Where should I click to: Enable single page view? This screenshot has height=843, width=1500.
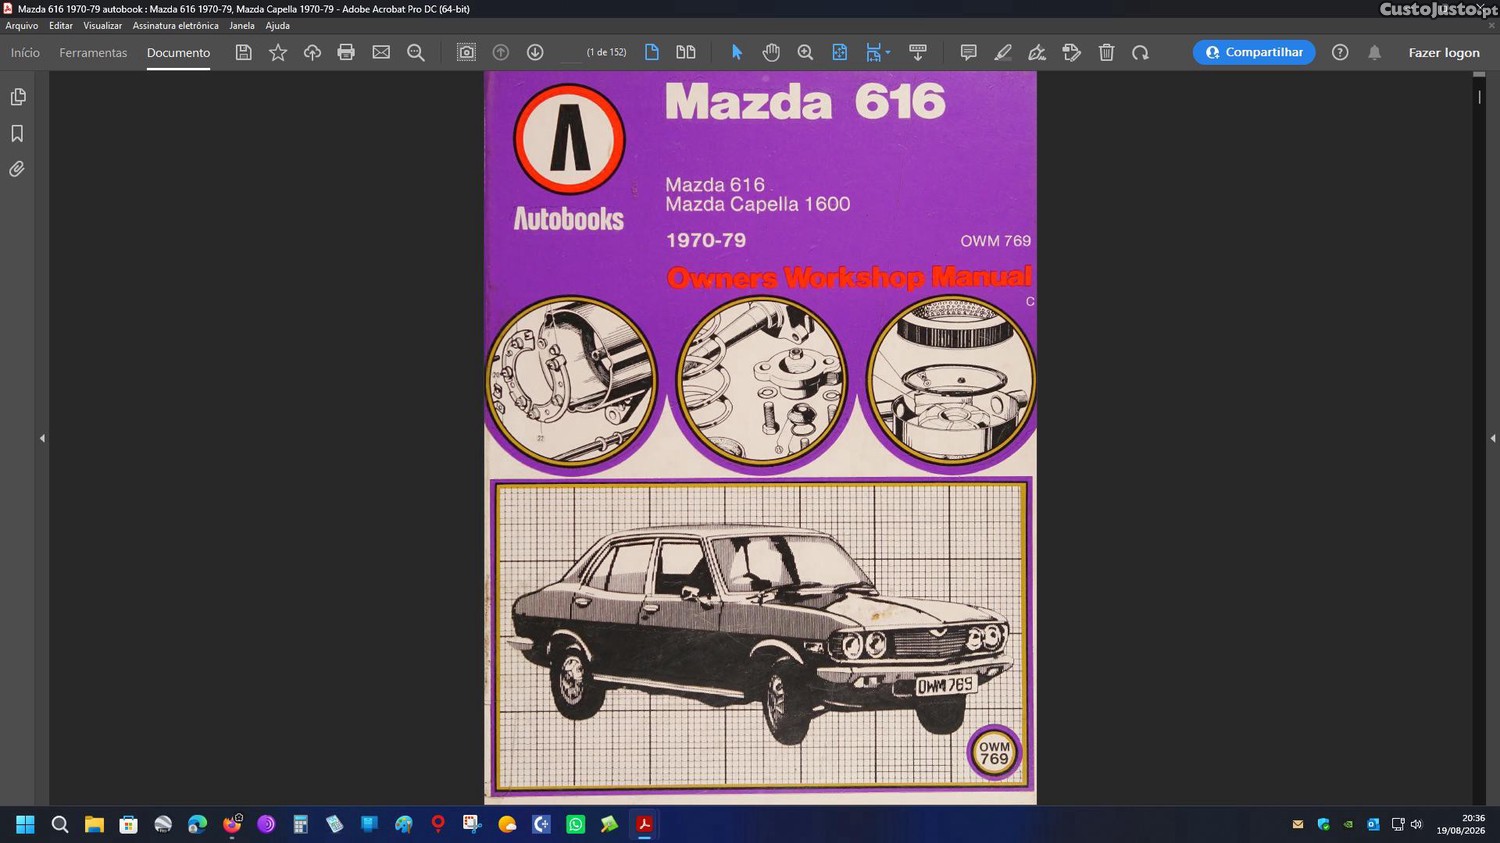click(652, 52)
